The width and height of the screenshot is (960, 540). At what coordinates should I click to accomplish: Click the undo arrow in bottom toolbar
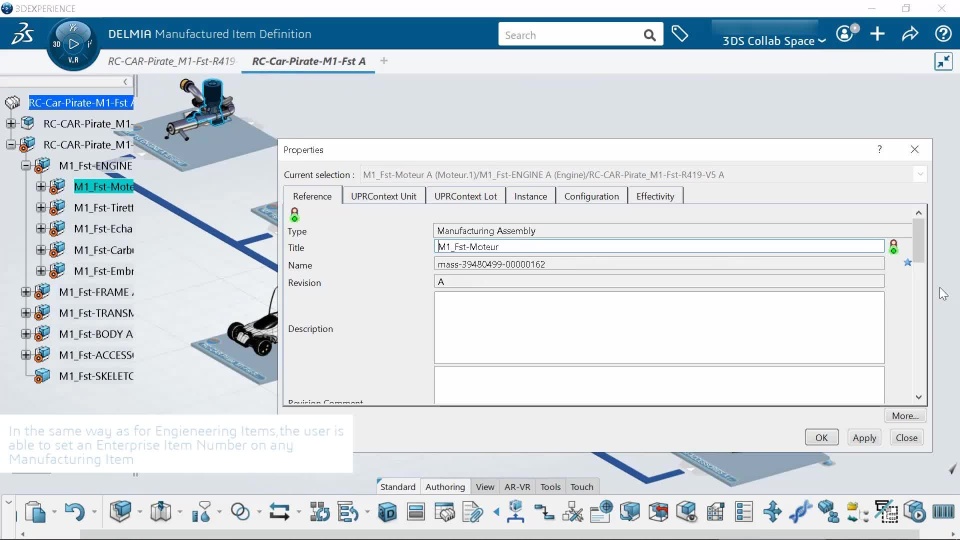75,511
